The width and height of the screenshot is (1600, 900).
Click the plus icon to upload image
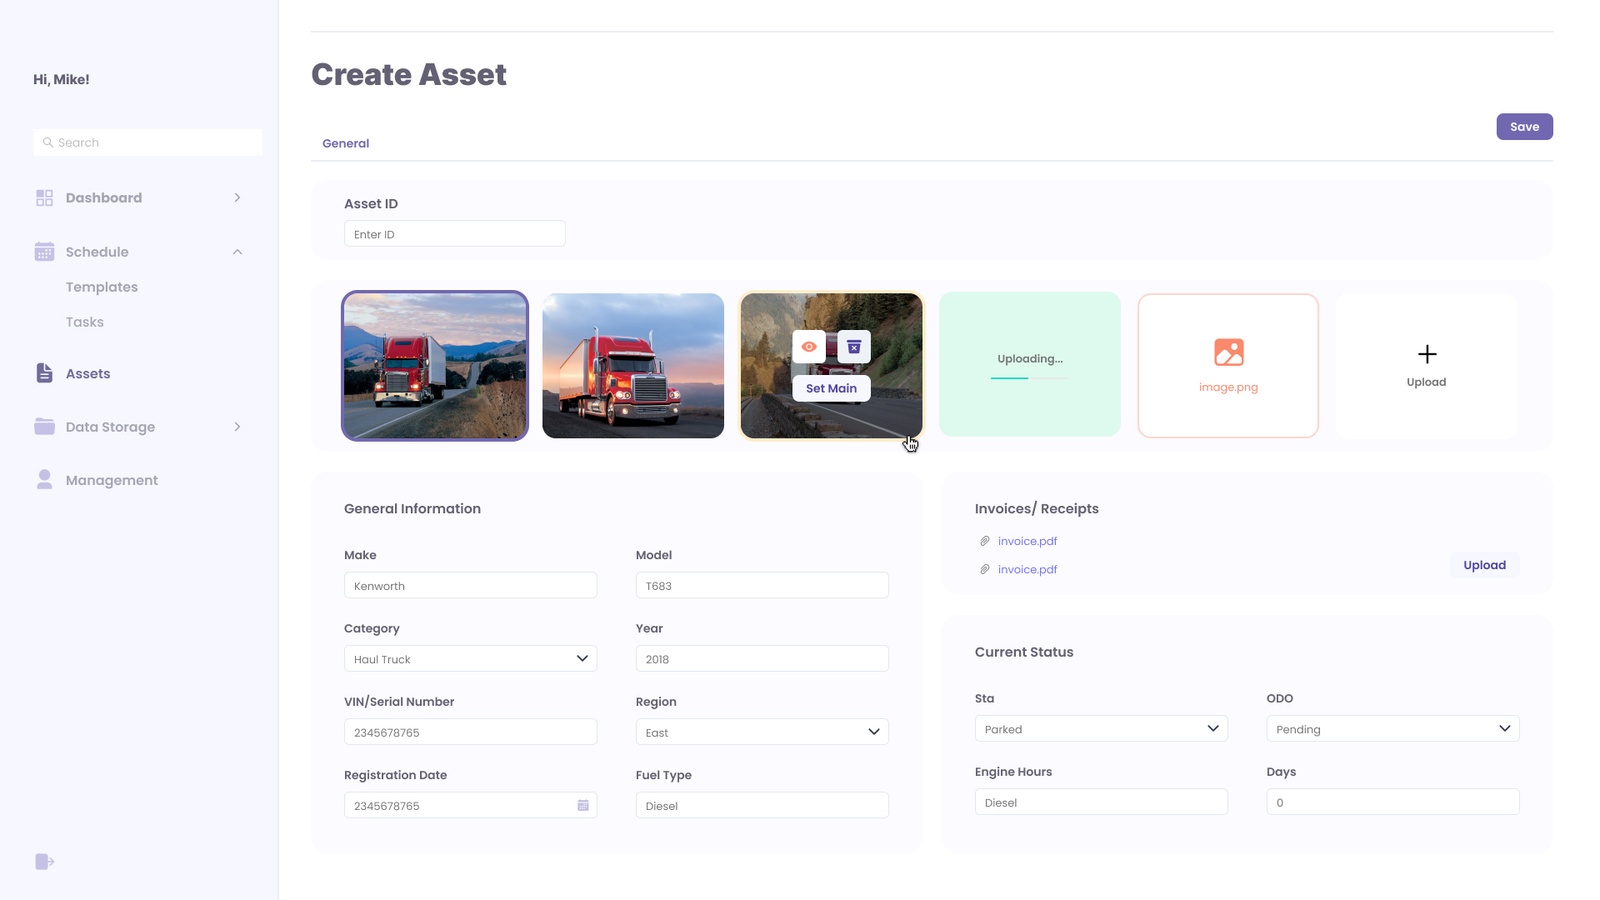pos(1427,354)
